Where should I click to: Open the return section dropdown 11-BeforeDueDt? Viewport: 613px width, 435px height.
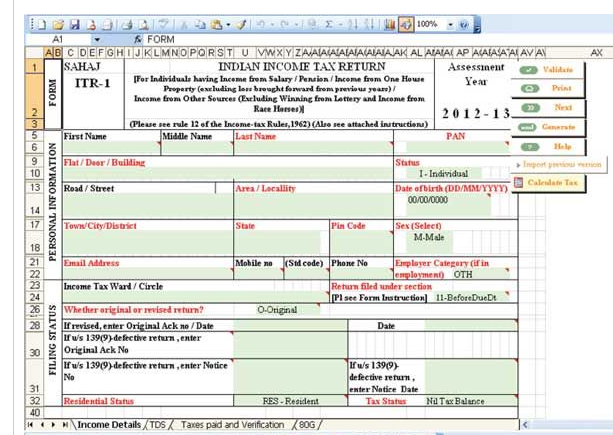[471, 297]
